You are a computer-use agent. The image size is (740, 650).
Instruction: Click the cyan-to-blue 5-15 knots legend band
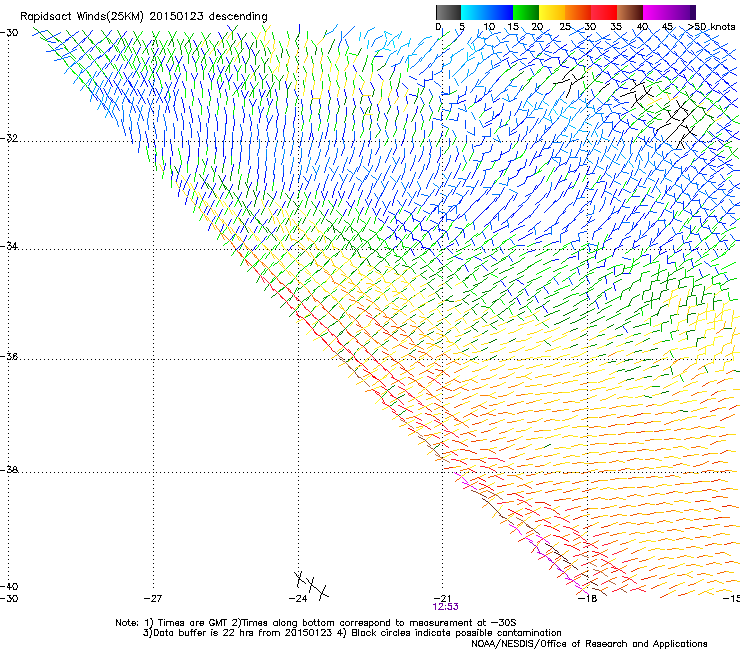click(487, 12)
